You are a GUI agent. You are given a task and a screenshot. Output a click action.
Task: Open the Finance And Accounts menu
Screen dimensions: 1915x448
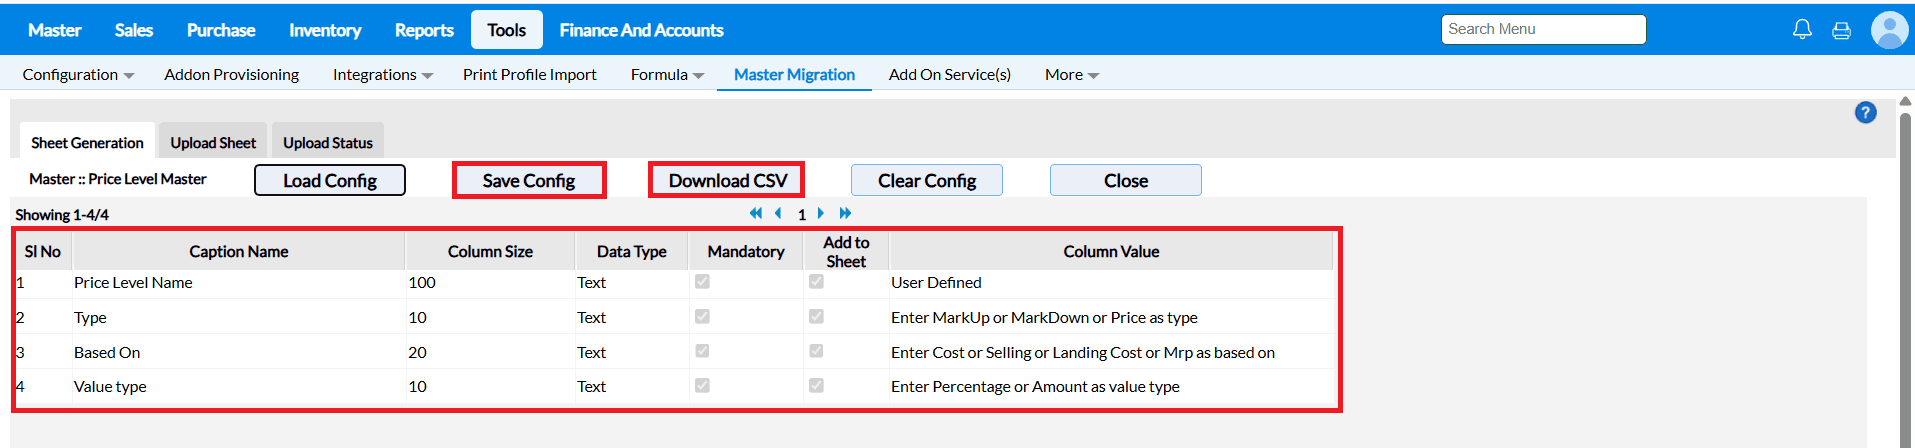[x=641, y=30]
